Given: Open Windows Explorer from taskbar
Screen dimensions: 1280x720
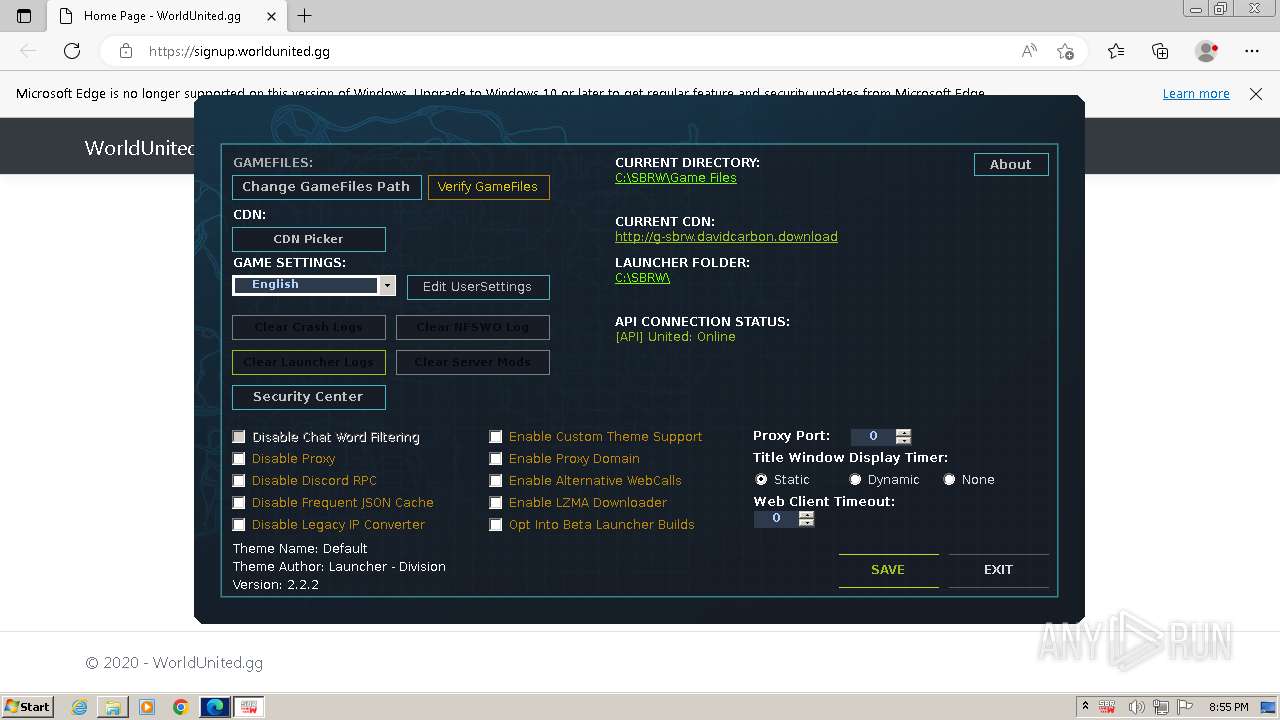Looking at the screenshot, I should [113, 707].
